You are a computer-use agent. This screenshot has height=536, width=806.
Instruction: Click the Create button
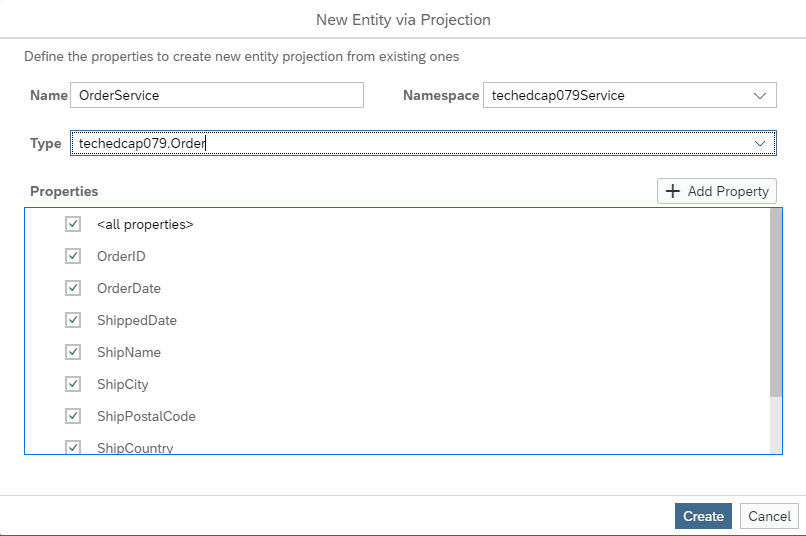click(703, 516)
